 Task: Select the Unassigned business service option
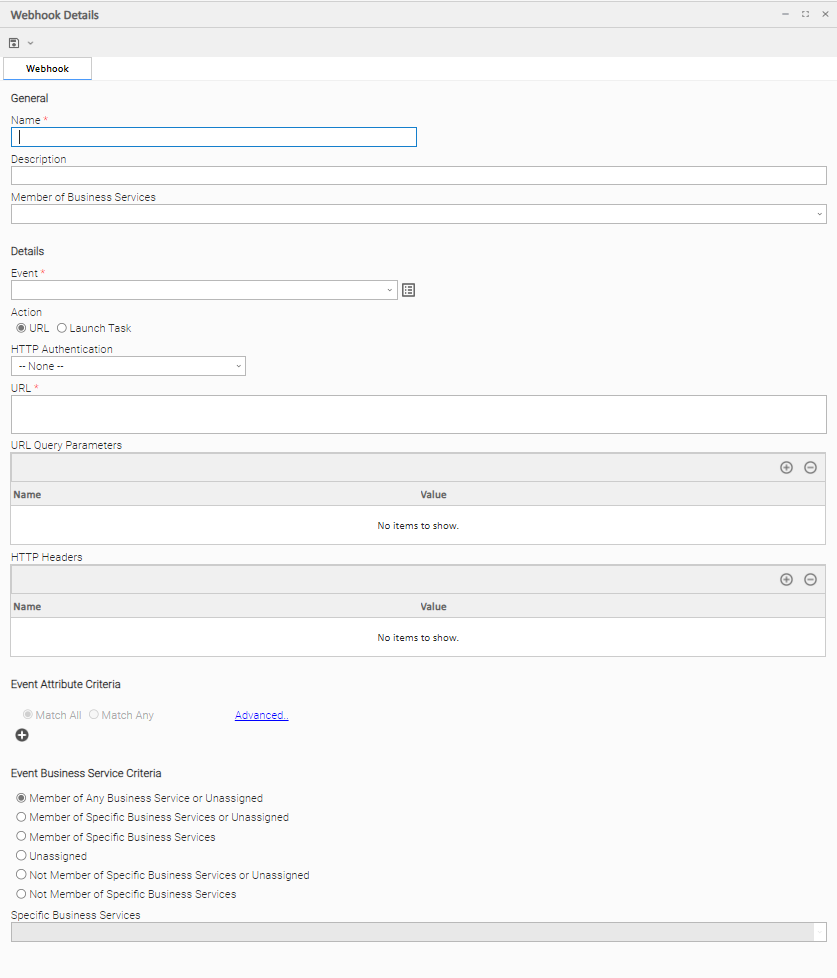[x=22, y=856]
